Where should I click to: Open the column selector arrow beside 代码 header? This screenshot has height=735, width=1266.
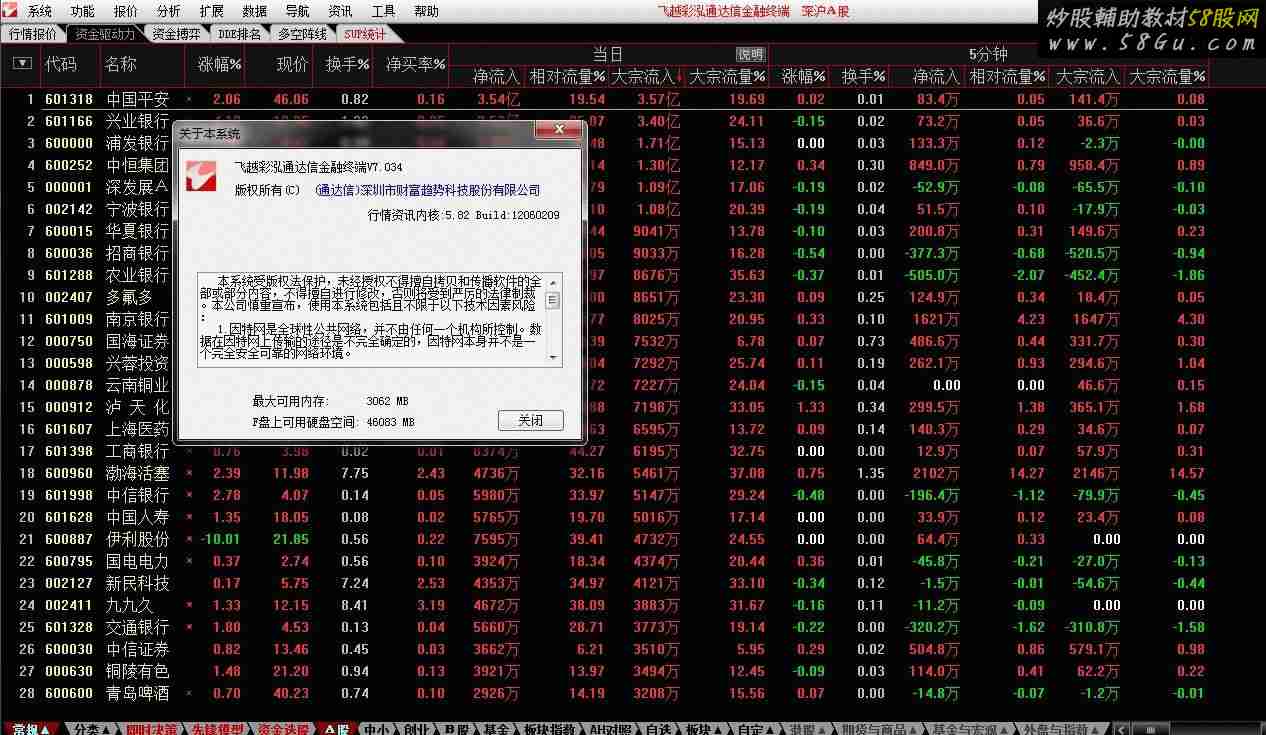(x=22, y=63)
